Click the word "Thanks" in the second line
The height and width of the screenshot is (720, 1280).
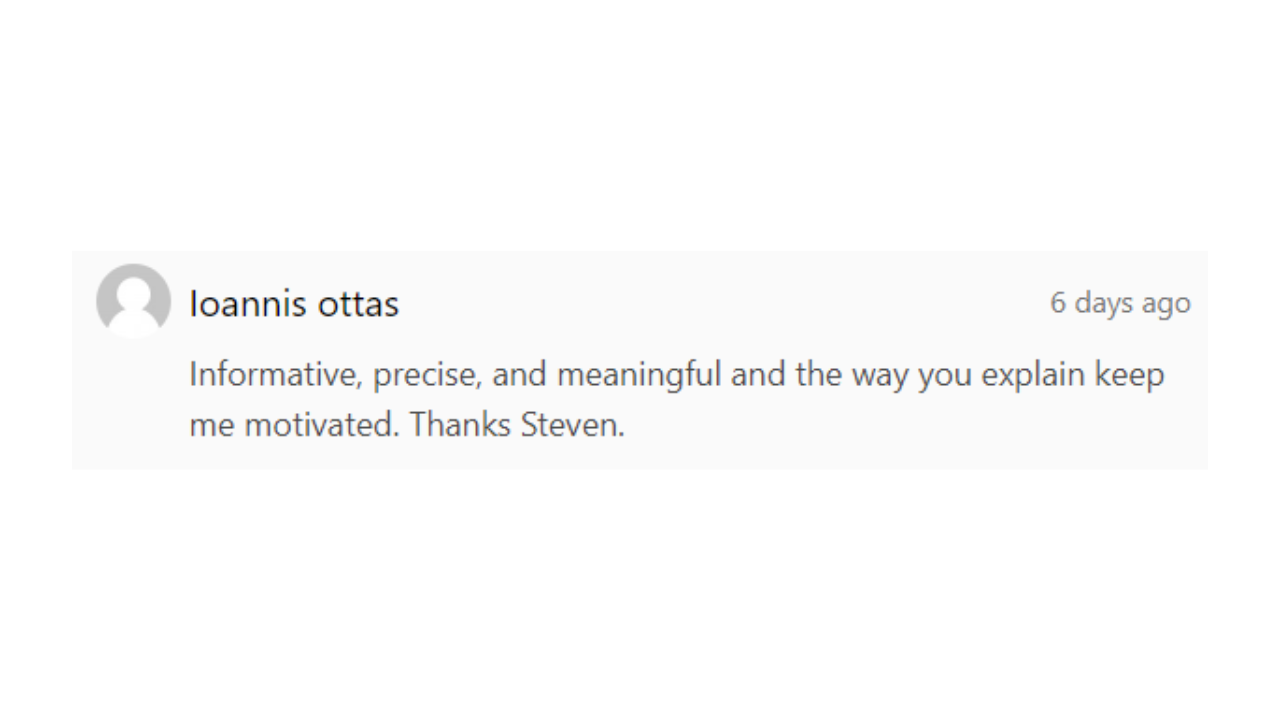pyautogui.click(x=460, y=425)
